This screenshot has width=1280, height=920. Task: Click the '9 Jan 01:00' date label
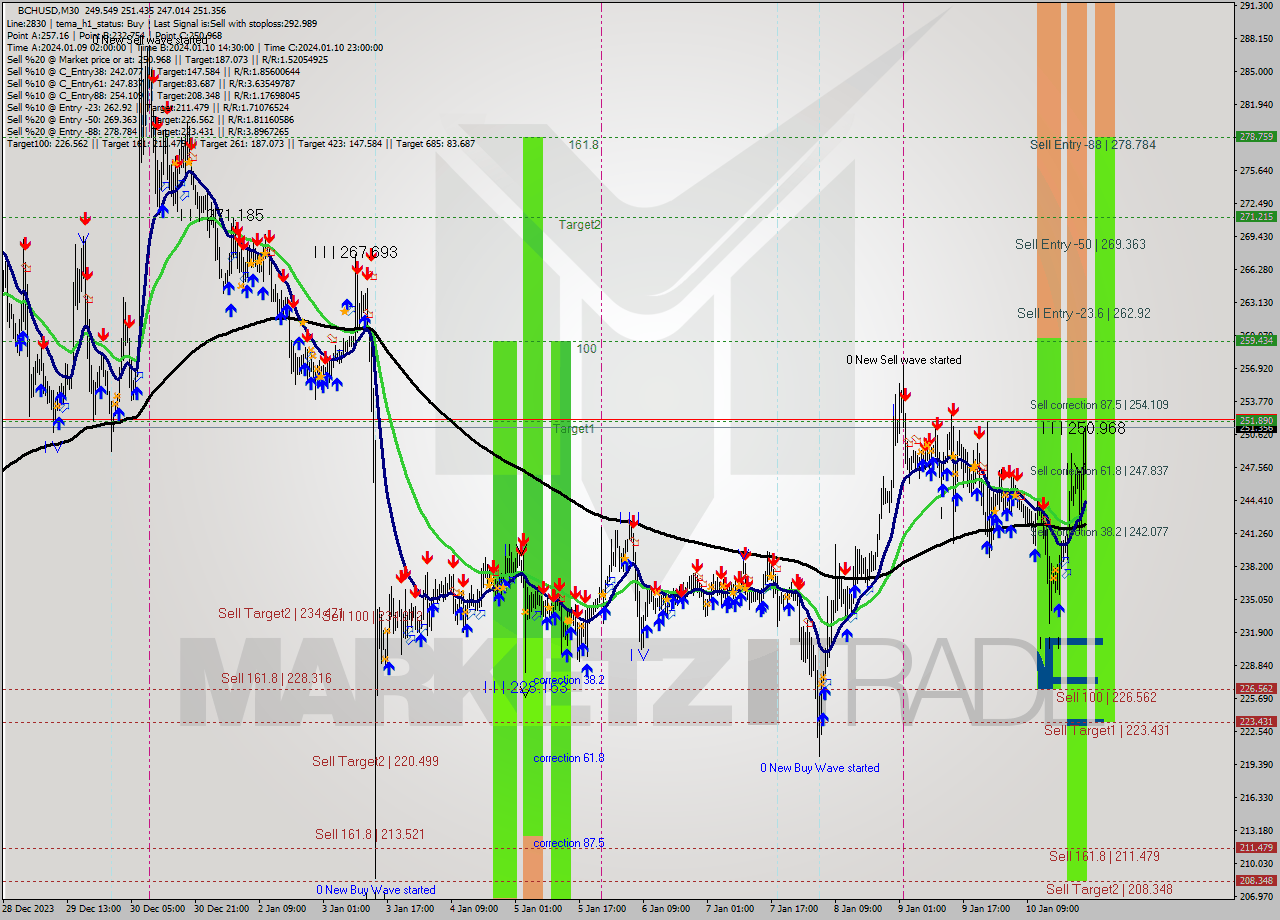point(921,909)
